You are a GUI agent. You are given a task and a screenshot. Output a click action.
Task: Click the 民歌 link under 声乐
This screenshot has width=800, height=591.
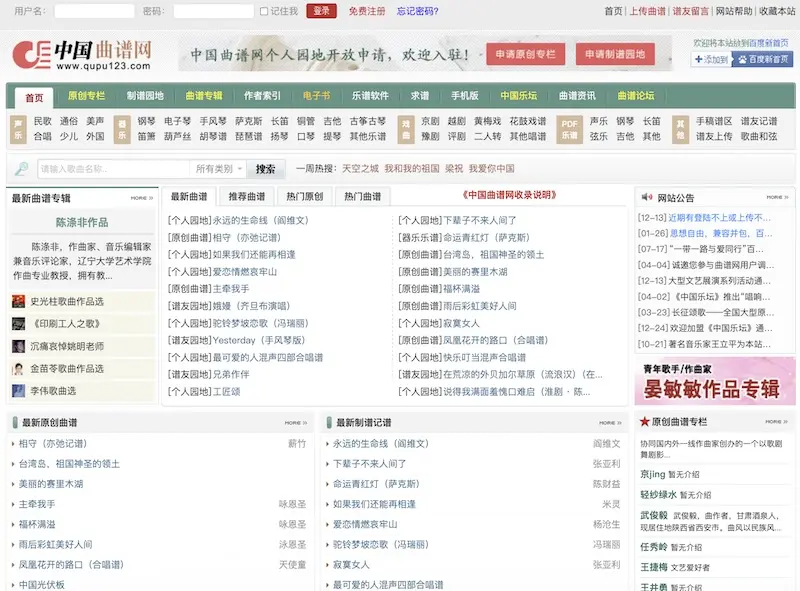42,121
